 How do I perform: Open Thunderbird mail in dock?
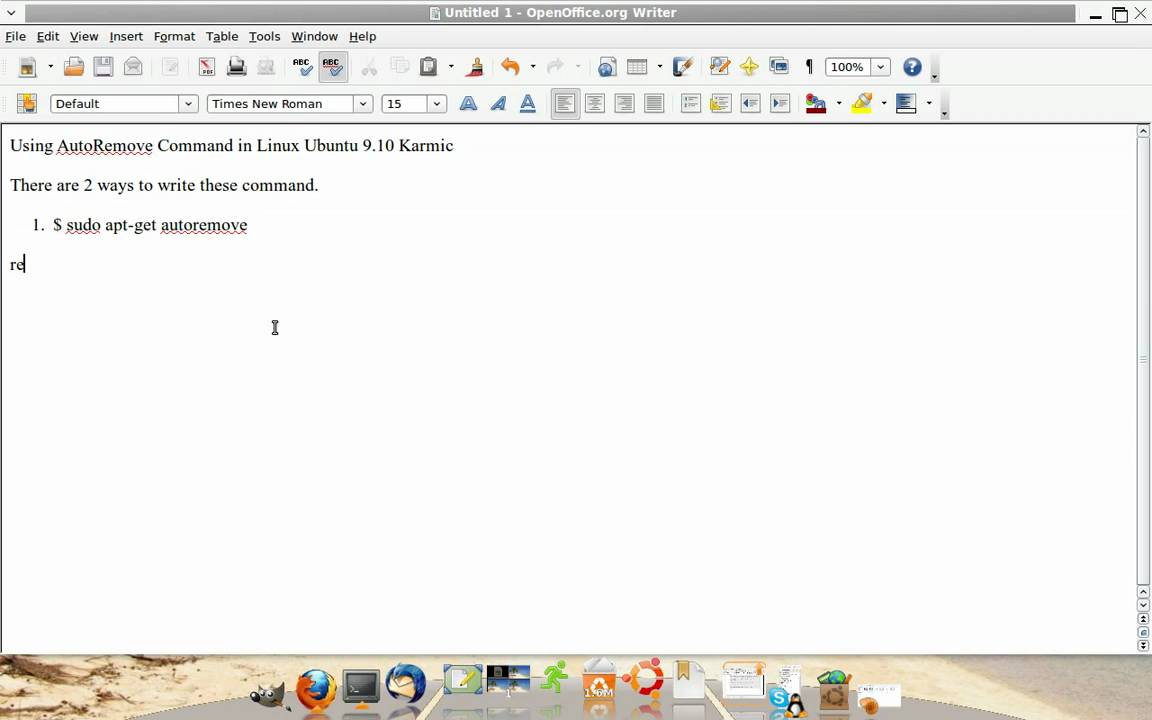[x=406, y=683]
